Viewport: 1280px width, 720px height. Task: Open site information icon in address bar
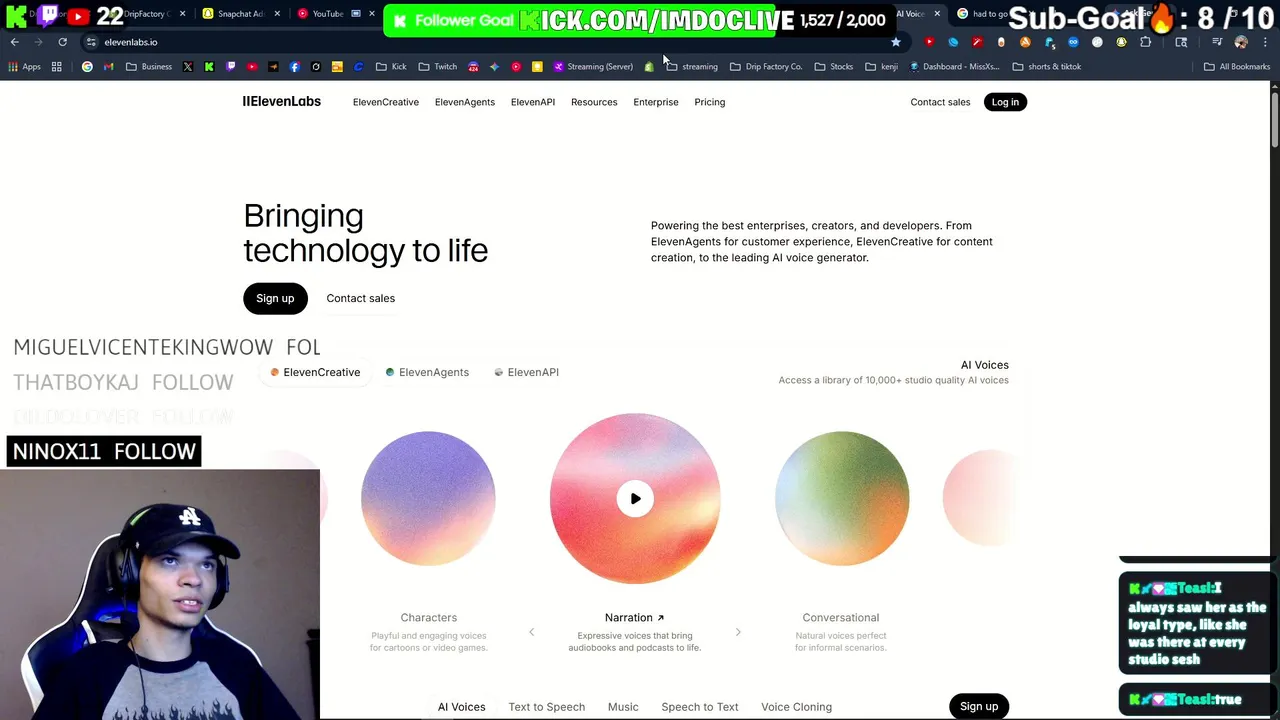click(91, 42)
